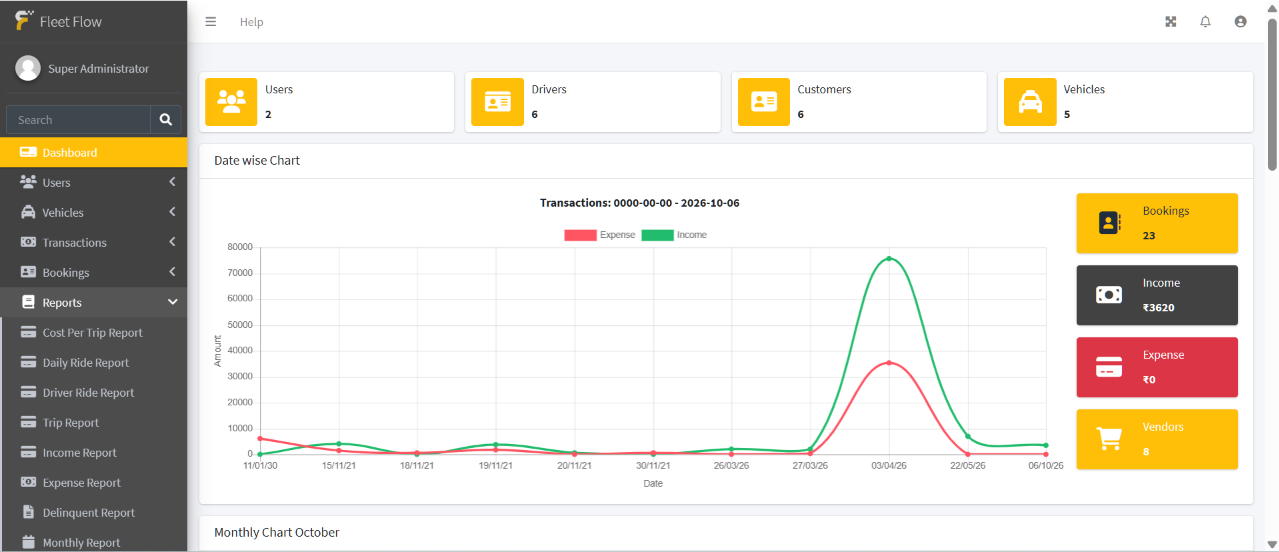The height and width of the screenshot is (552, 1279).
Task: Click the Vehicles card taxi icon
Action: [x=1030, y=102]
